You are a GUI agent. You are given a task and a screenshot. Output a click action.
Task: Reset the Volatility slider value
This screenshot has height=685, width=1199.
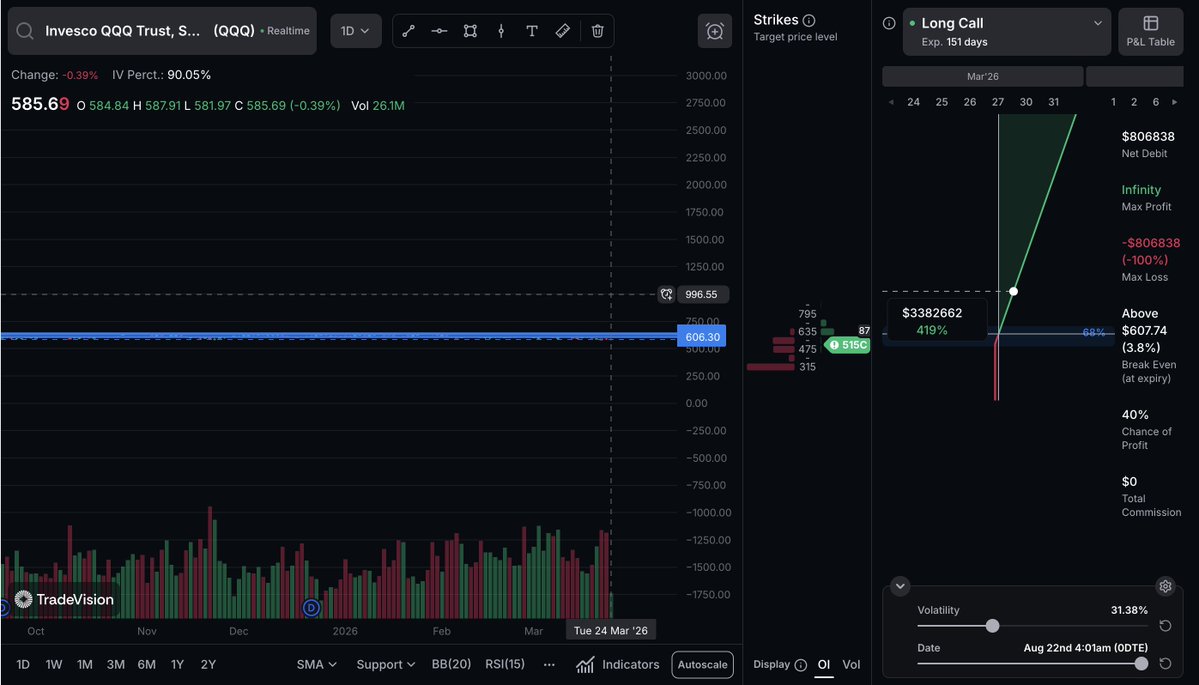tap(1165, 626)
